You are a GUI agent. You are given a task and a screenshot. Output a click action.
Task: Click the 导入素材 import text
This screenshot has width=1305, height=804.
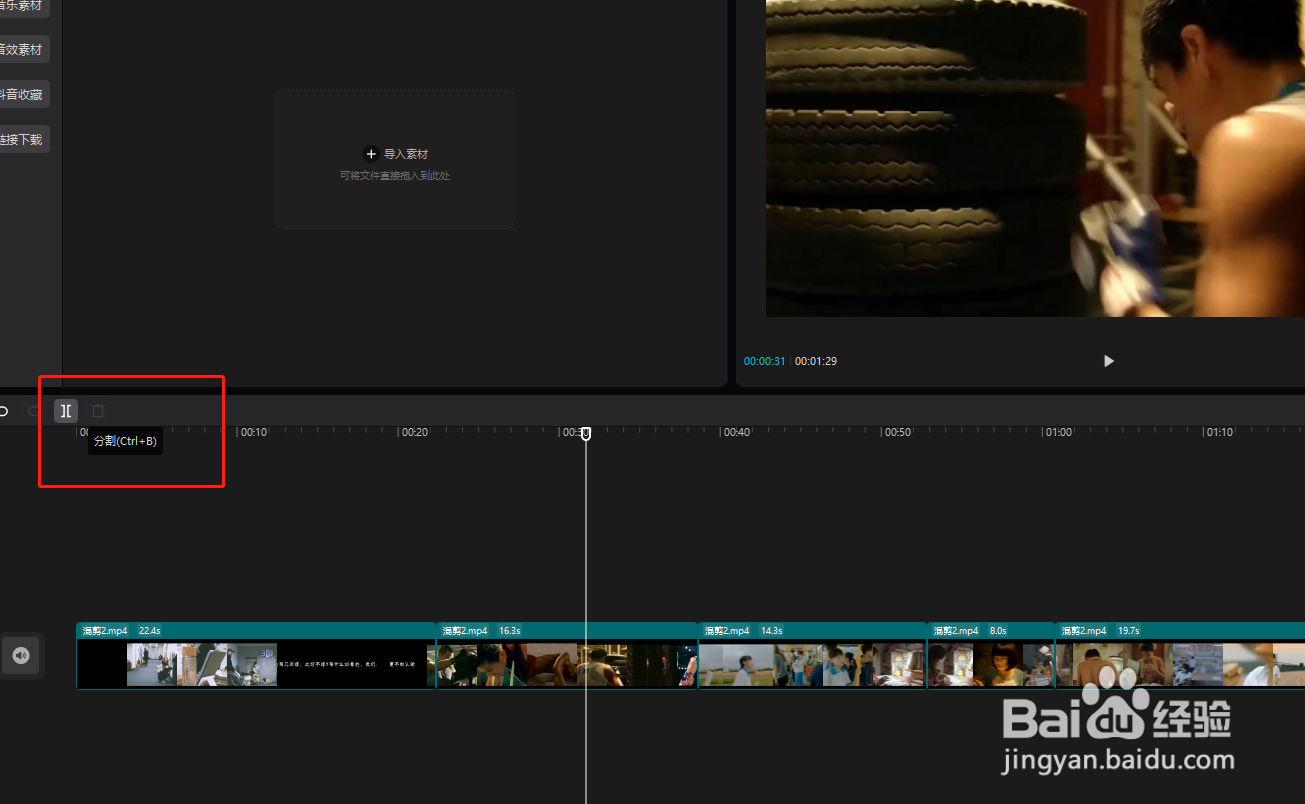(x=406, y=154)
